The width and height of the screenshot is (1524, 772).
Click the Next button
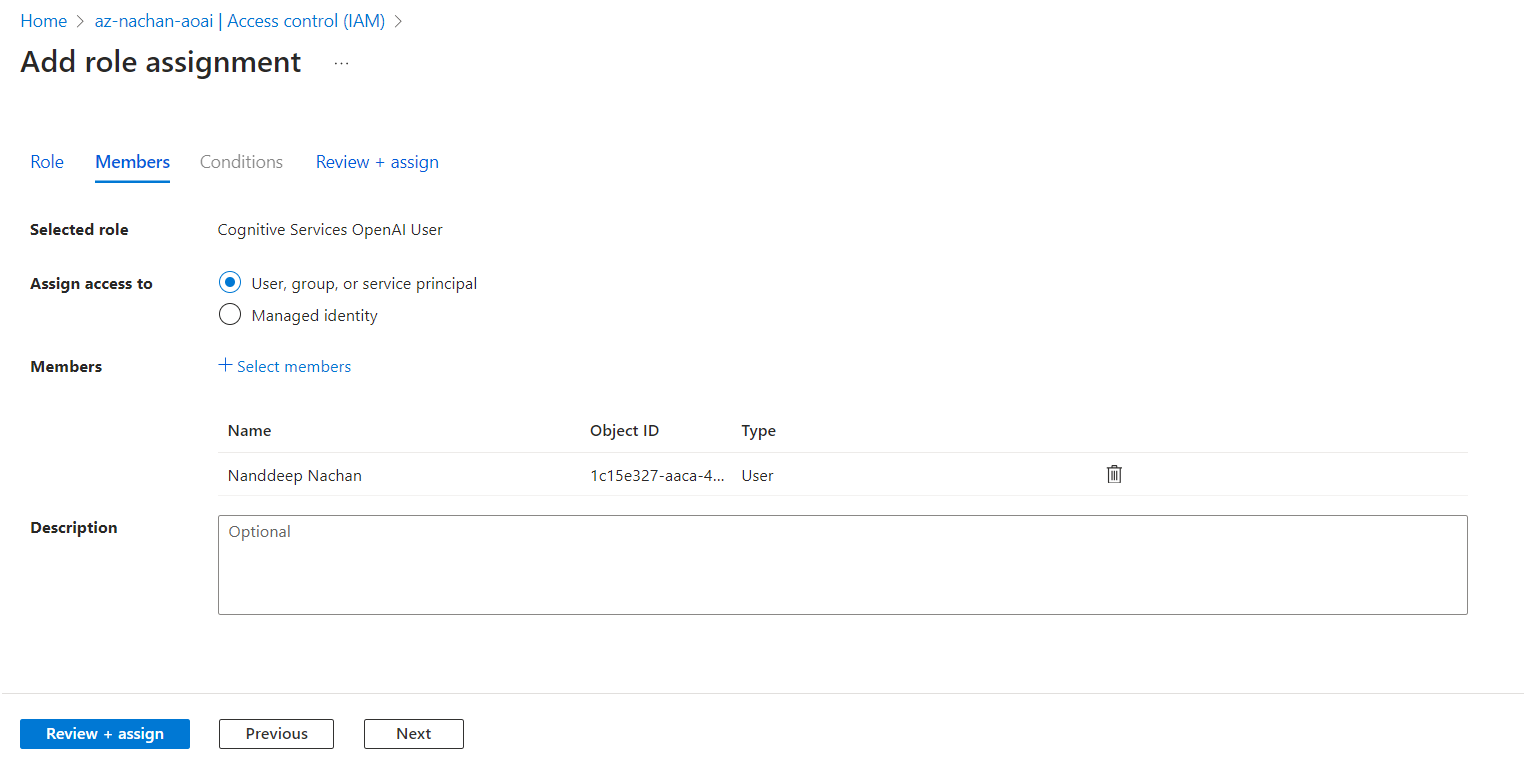pos(413,733)
